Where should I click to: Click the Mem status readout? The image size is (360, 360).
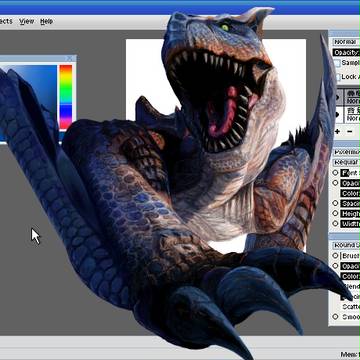pos(350,354)
